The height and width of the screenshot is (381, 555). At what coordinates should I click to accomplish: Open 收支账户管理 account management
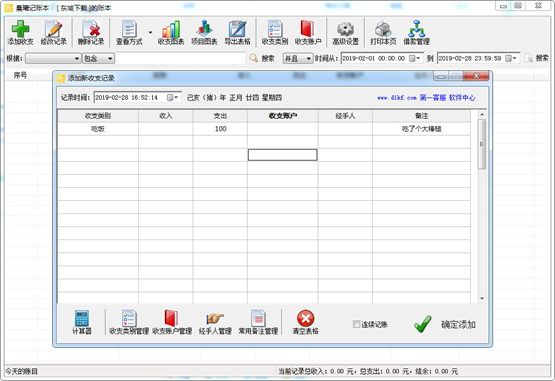pyautogui.click(x=172, y=322)
